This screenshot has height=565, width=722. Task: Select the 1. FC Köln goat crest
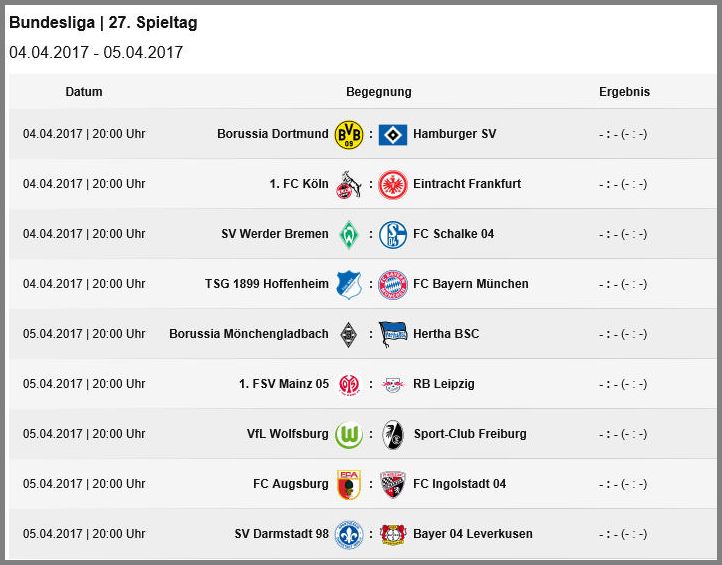(x=349, y=185)
